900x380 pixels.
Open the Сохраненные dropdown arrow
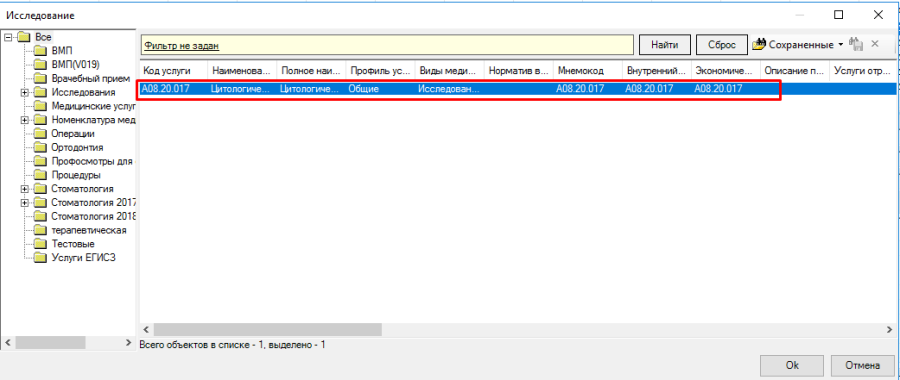(x=841, y=45)
